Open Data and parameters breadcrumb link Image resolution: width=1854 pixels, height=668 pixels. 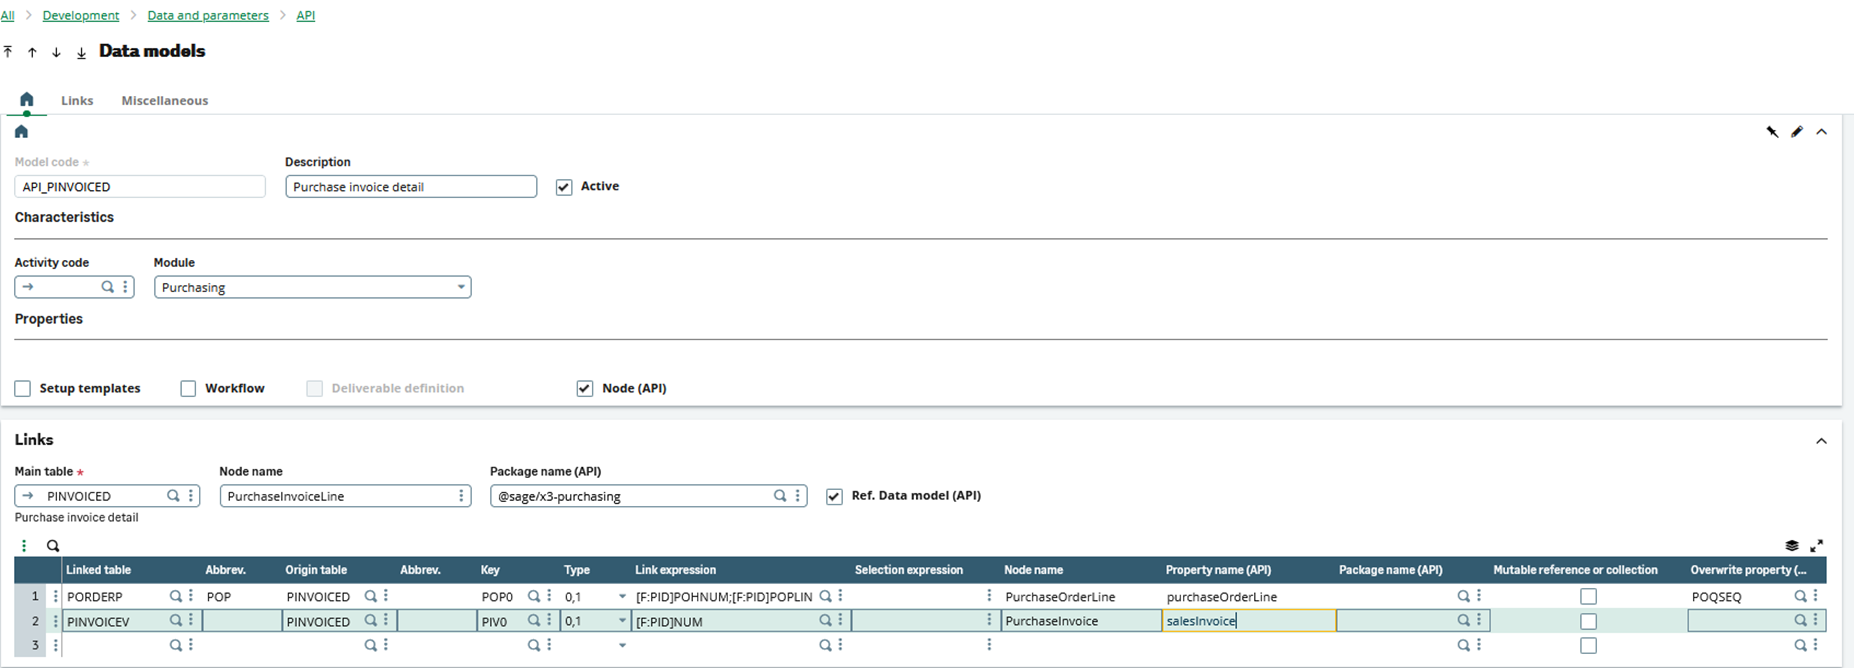(x=208, y=15)
